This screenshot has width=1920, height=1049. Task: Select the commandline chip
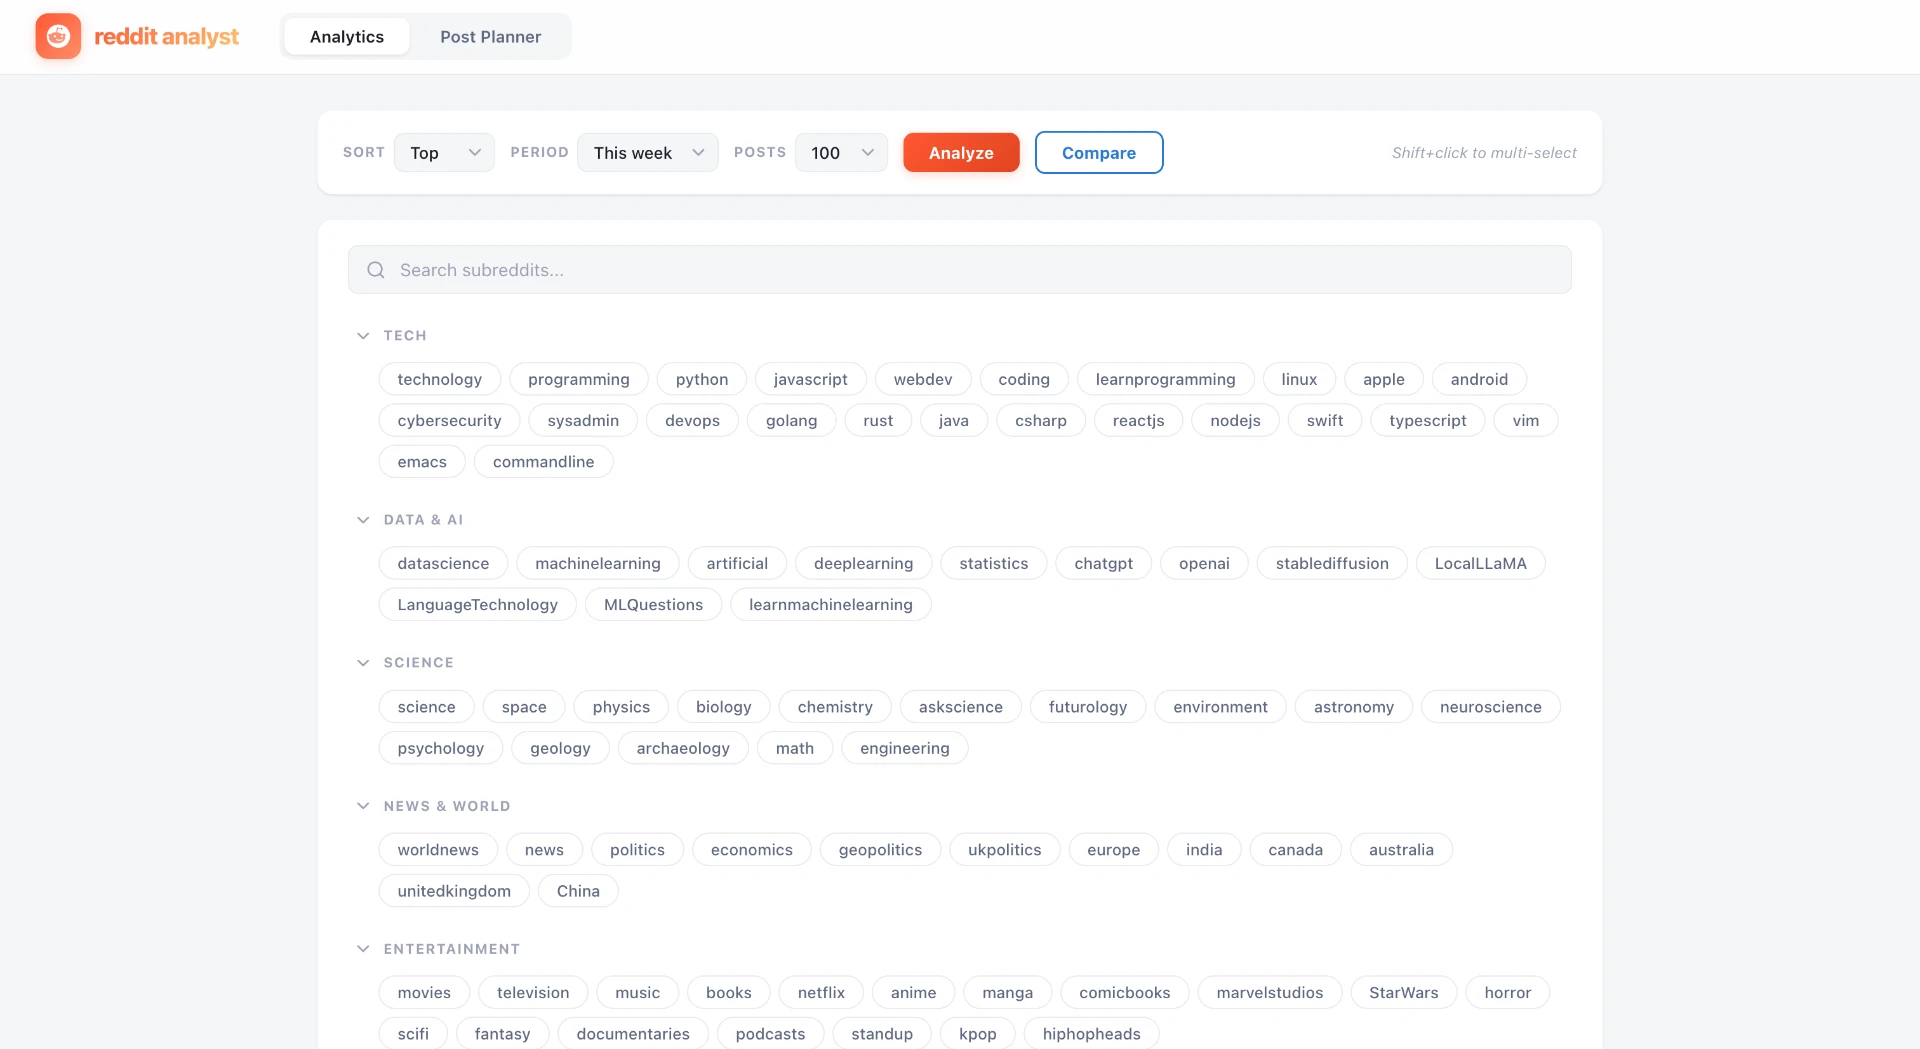coord(544,462)
